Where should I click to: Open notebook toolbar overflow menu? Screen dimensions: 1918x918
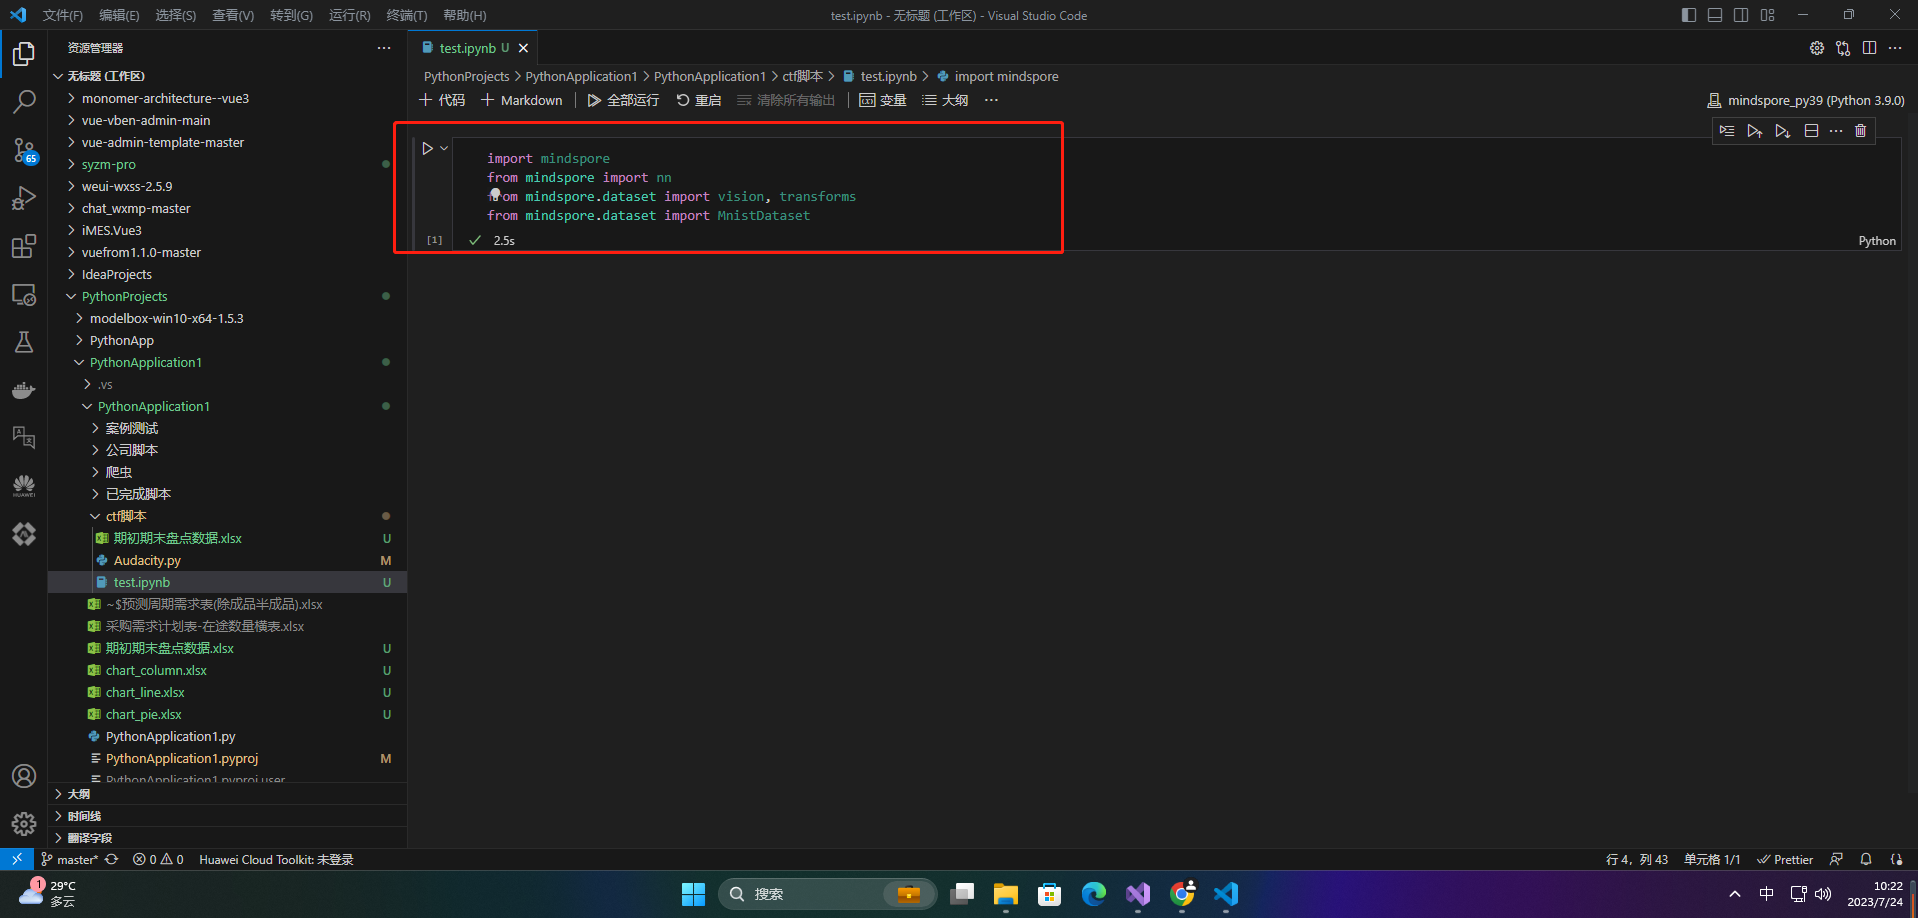tap(991, 100)
